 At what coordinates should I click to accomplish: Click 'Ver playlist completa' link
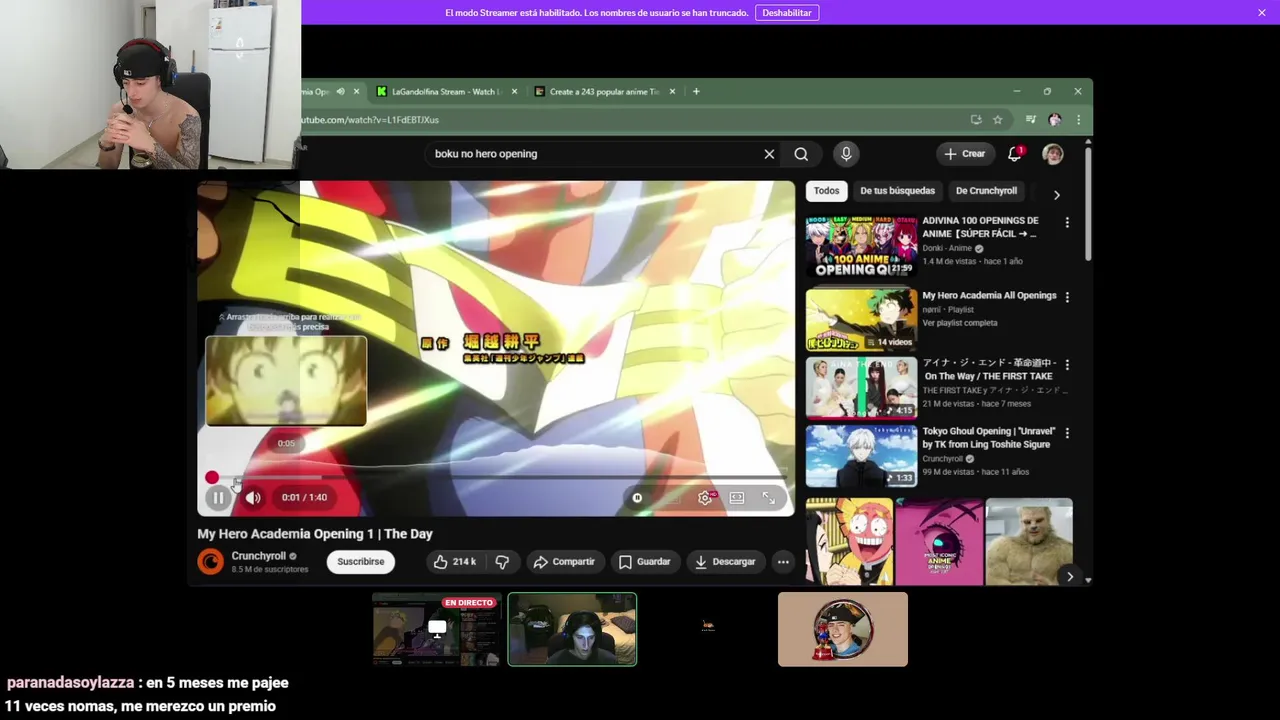(960, 323)
